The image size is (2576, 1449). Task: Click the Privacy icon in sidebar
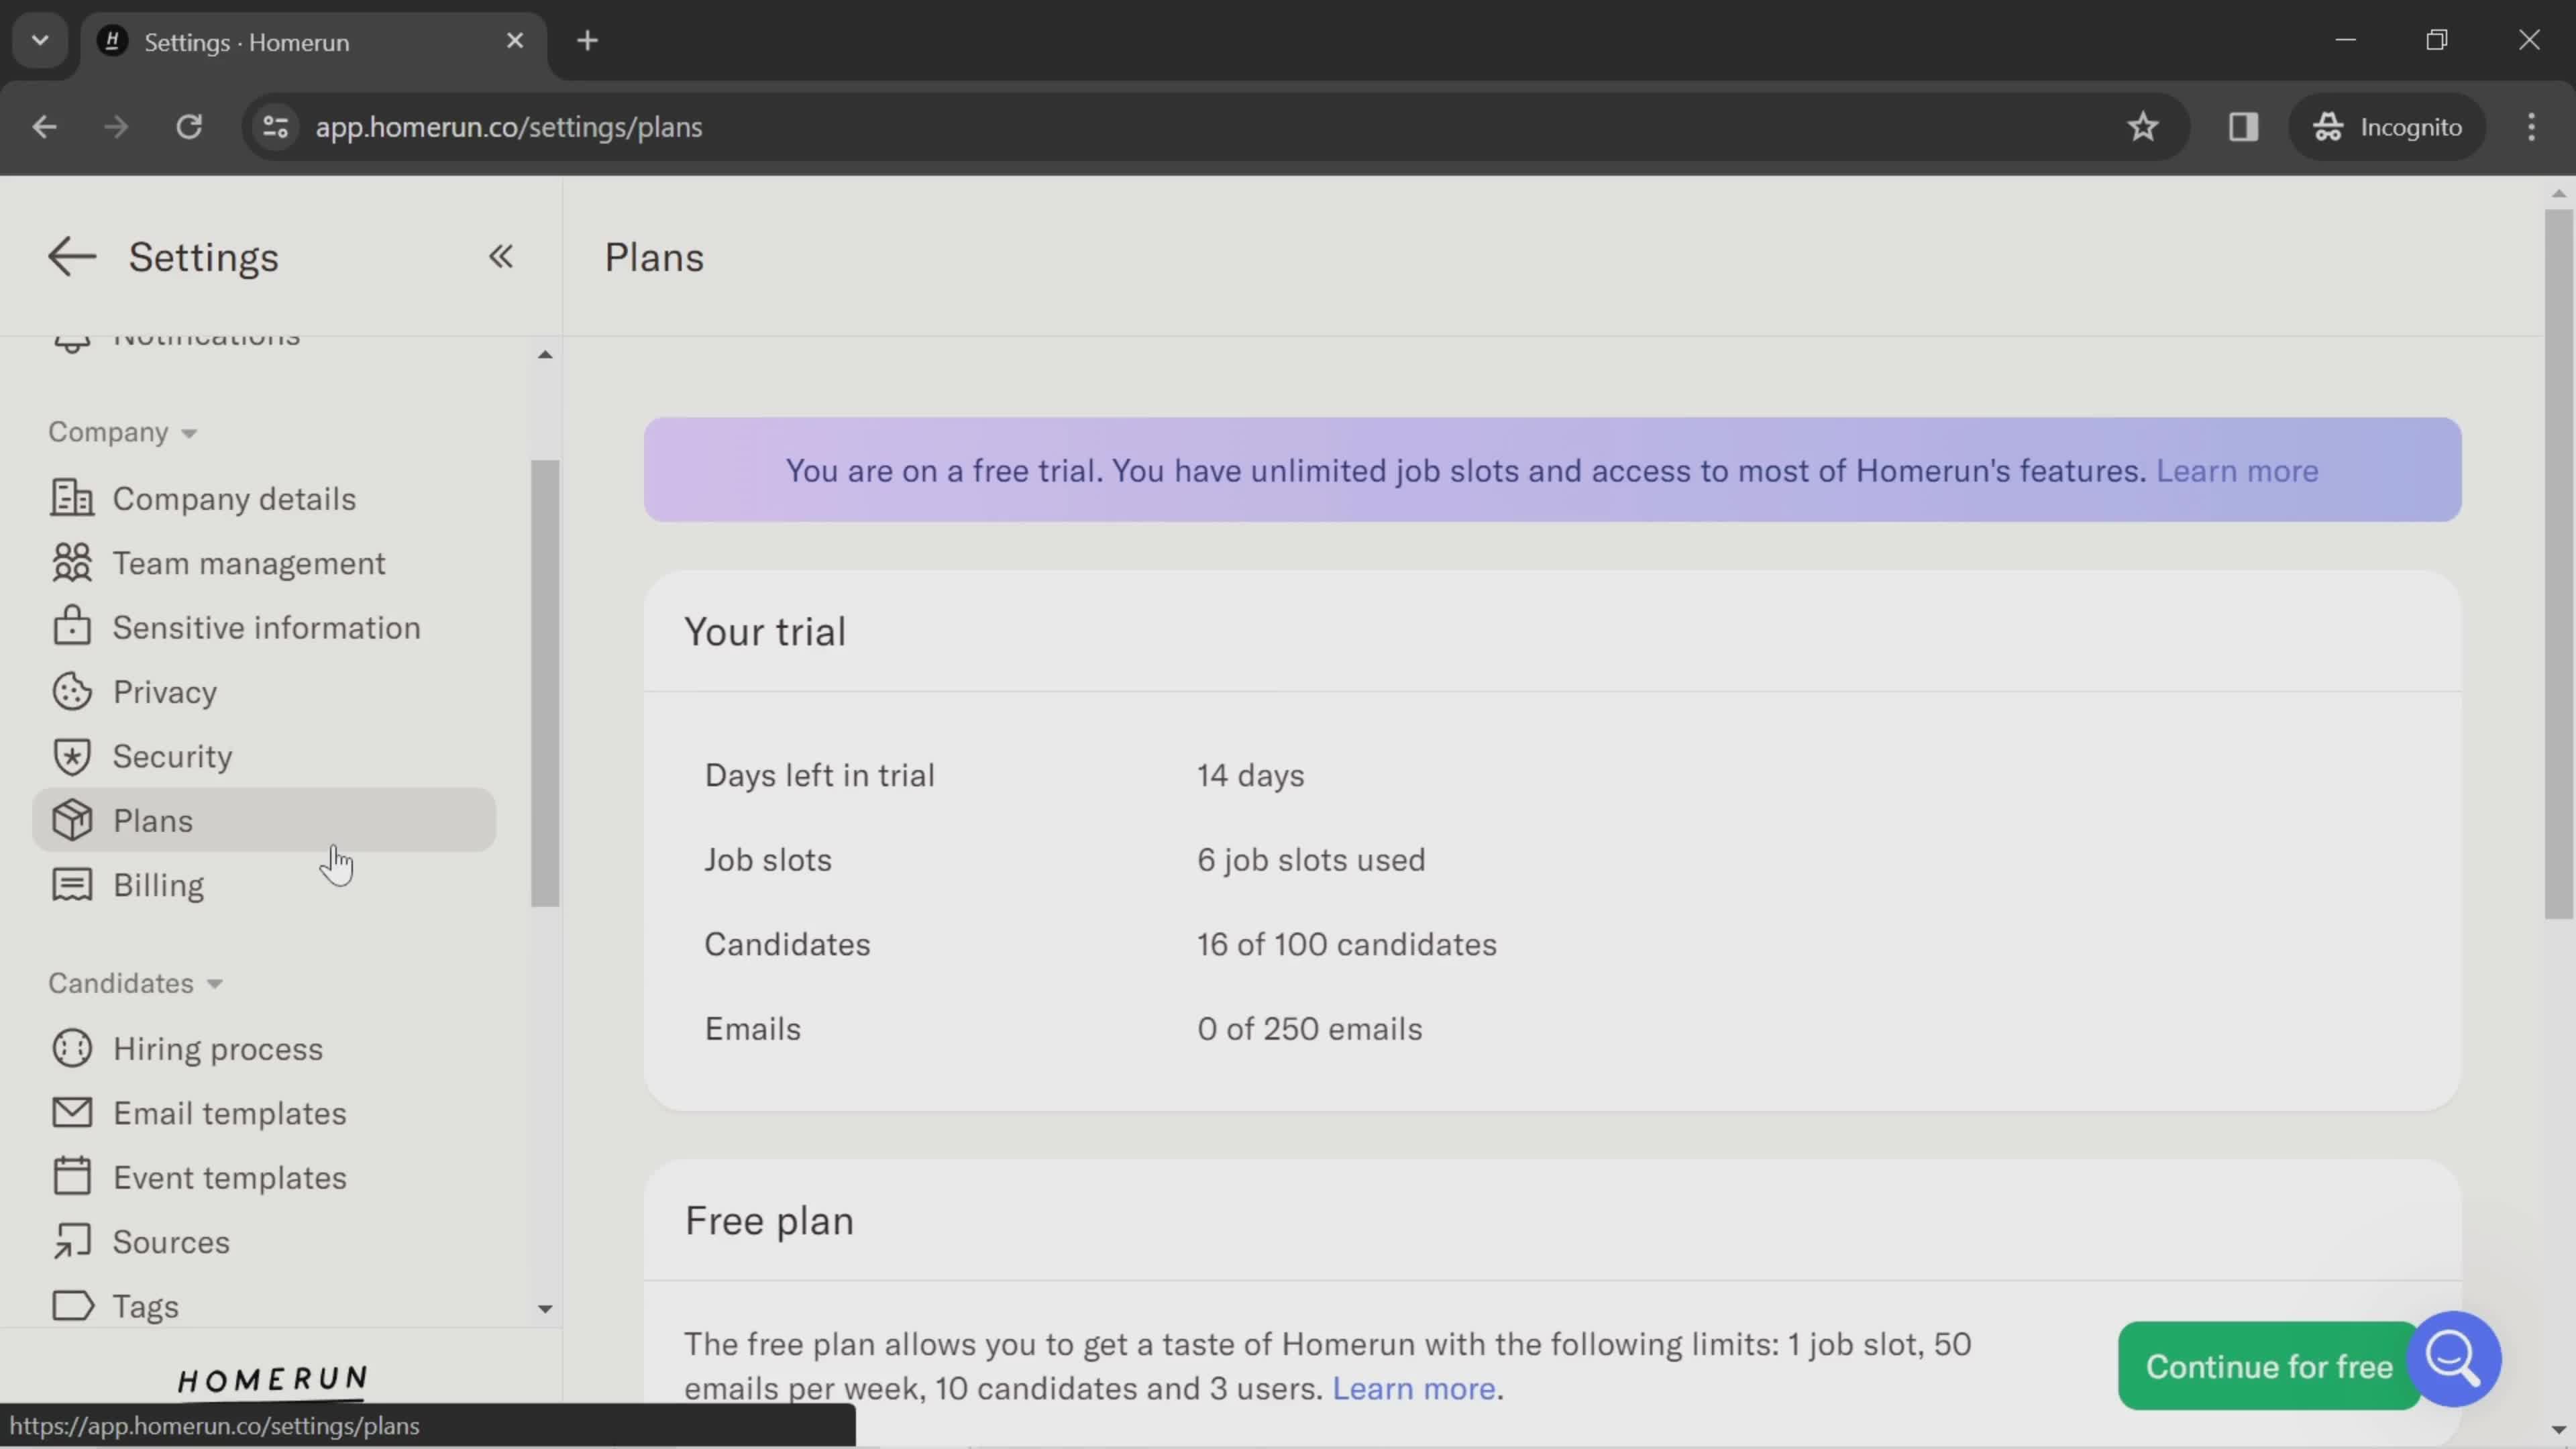[69, 692]
